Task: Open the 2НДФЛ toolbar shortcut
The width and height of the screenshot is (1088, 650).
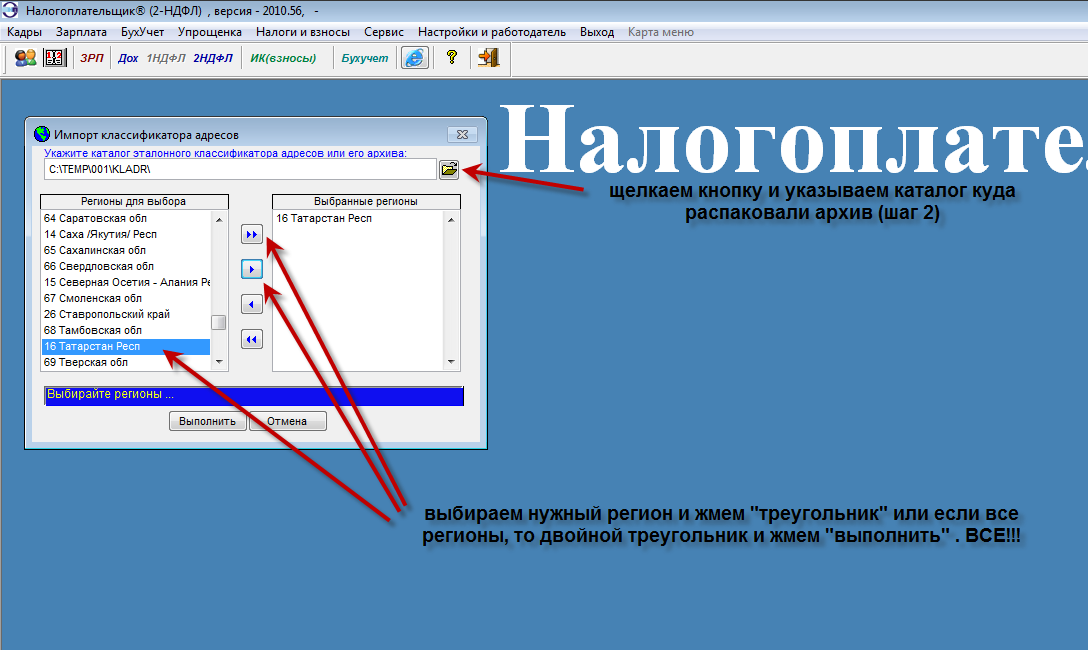Action: point(213,58)
